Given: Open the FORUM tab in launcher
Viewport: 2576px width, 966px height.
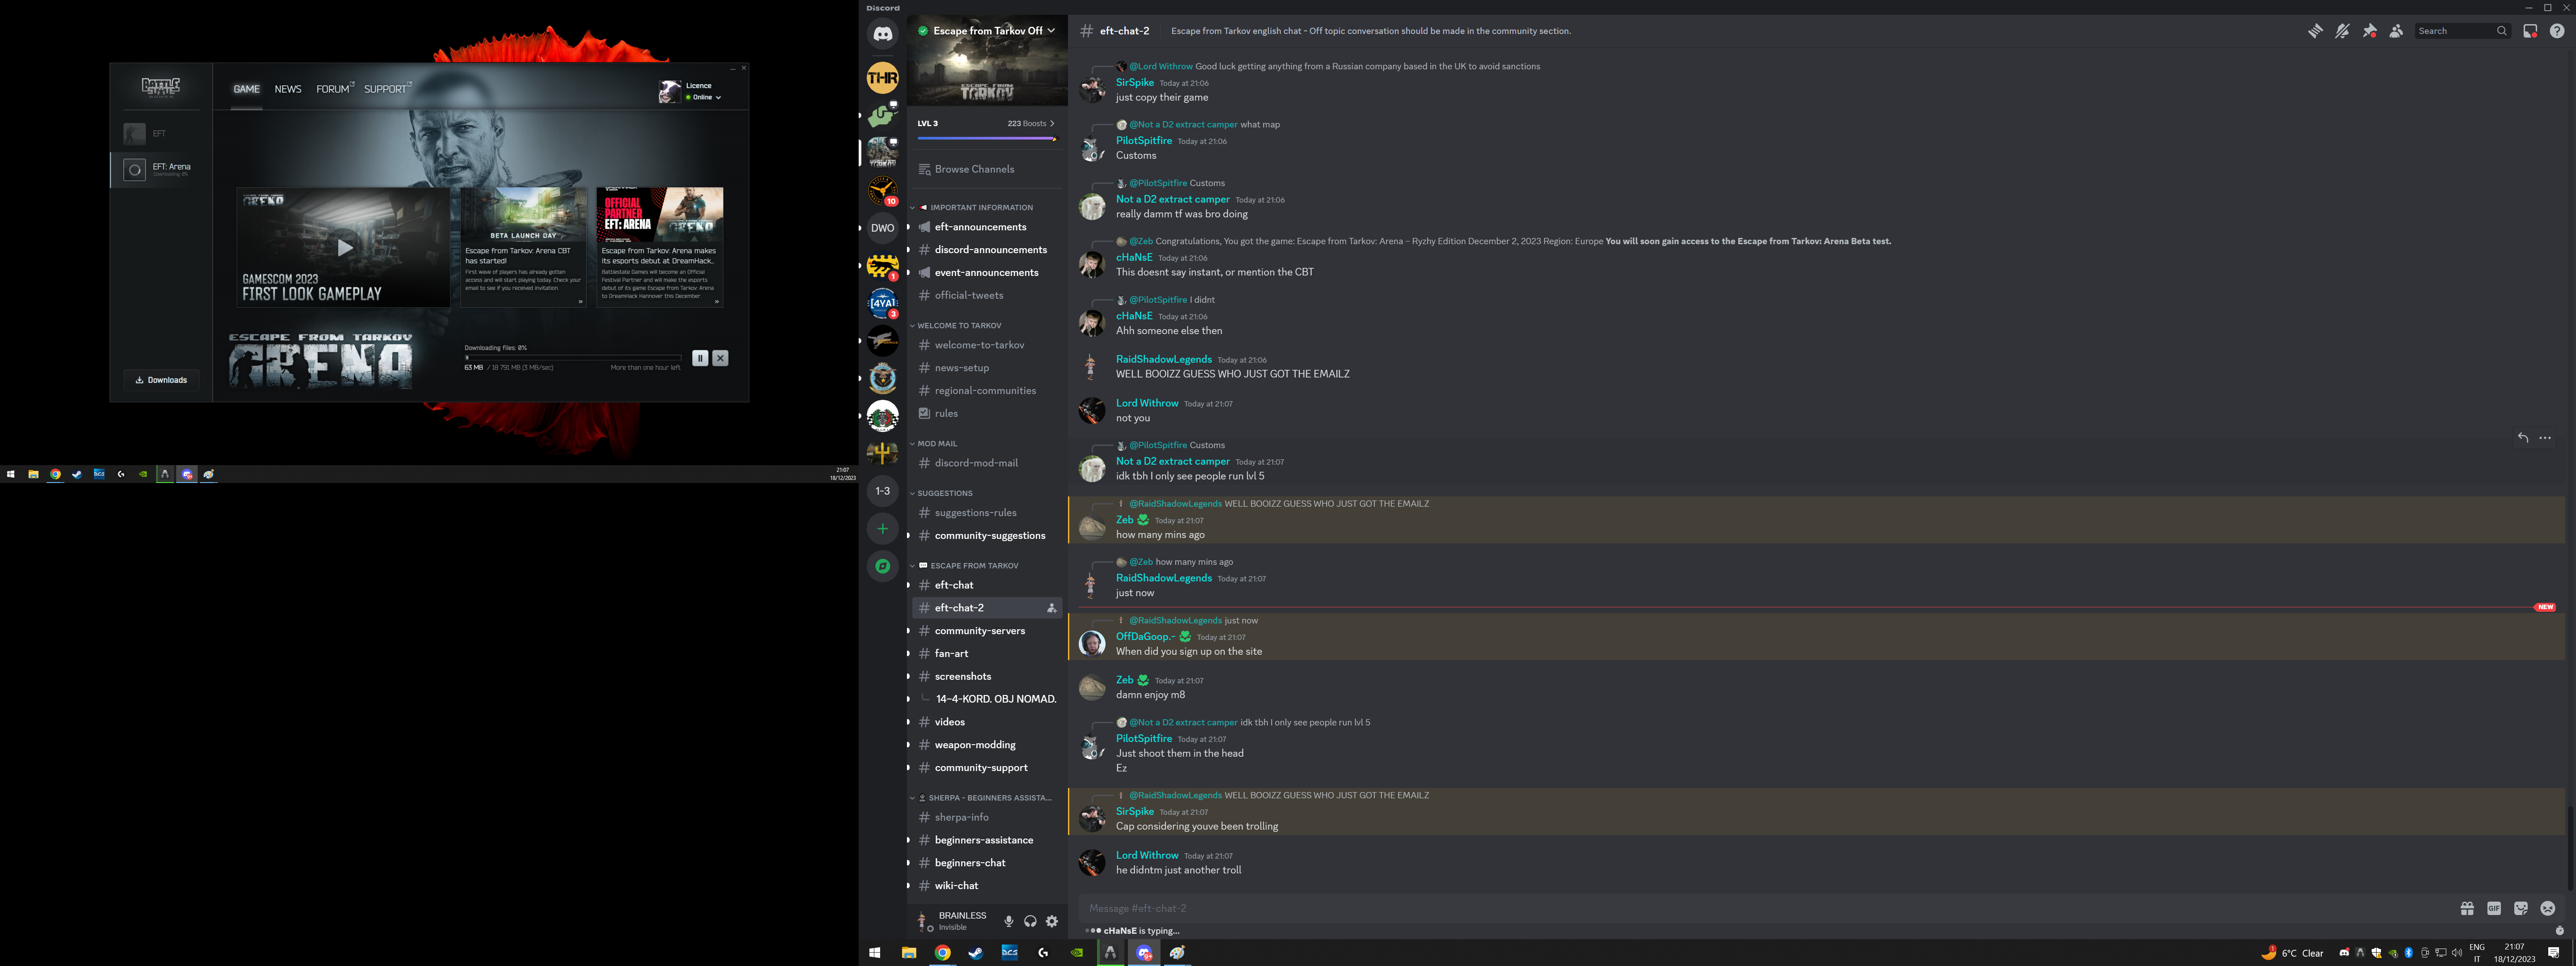Looking at the screenshot, I should (334, 89).
